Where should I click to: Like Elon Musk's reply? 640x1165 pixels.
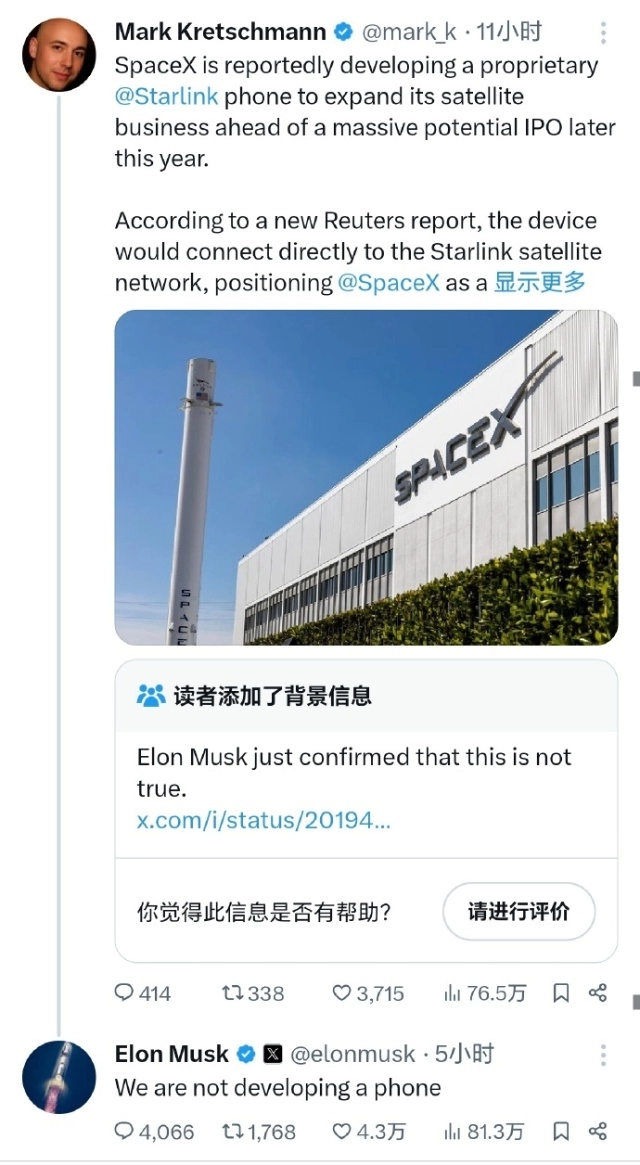[342, 1132]
